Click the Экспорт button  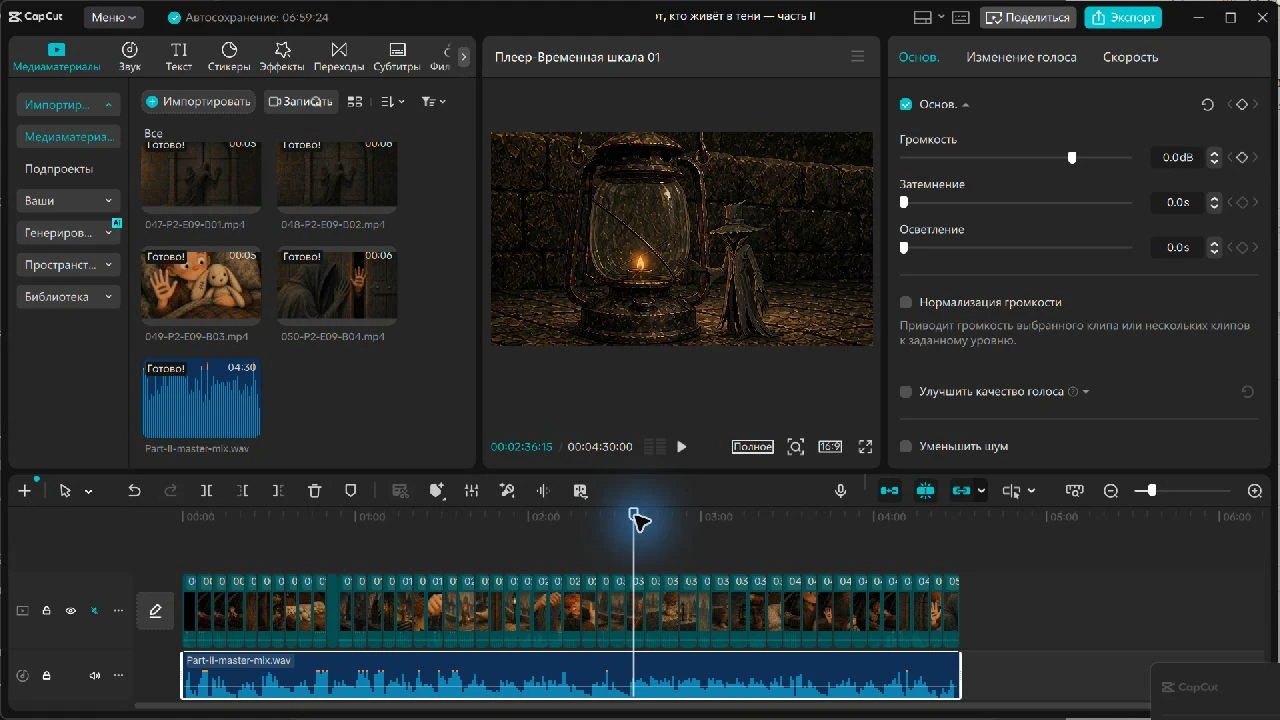pos(1123,18)
